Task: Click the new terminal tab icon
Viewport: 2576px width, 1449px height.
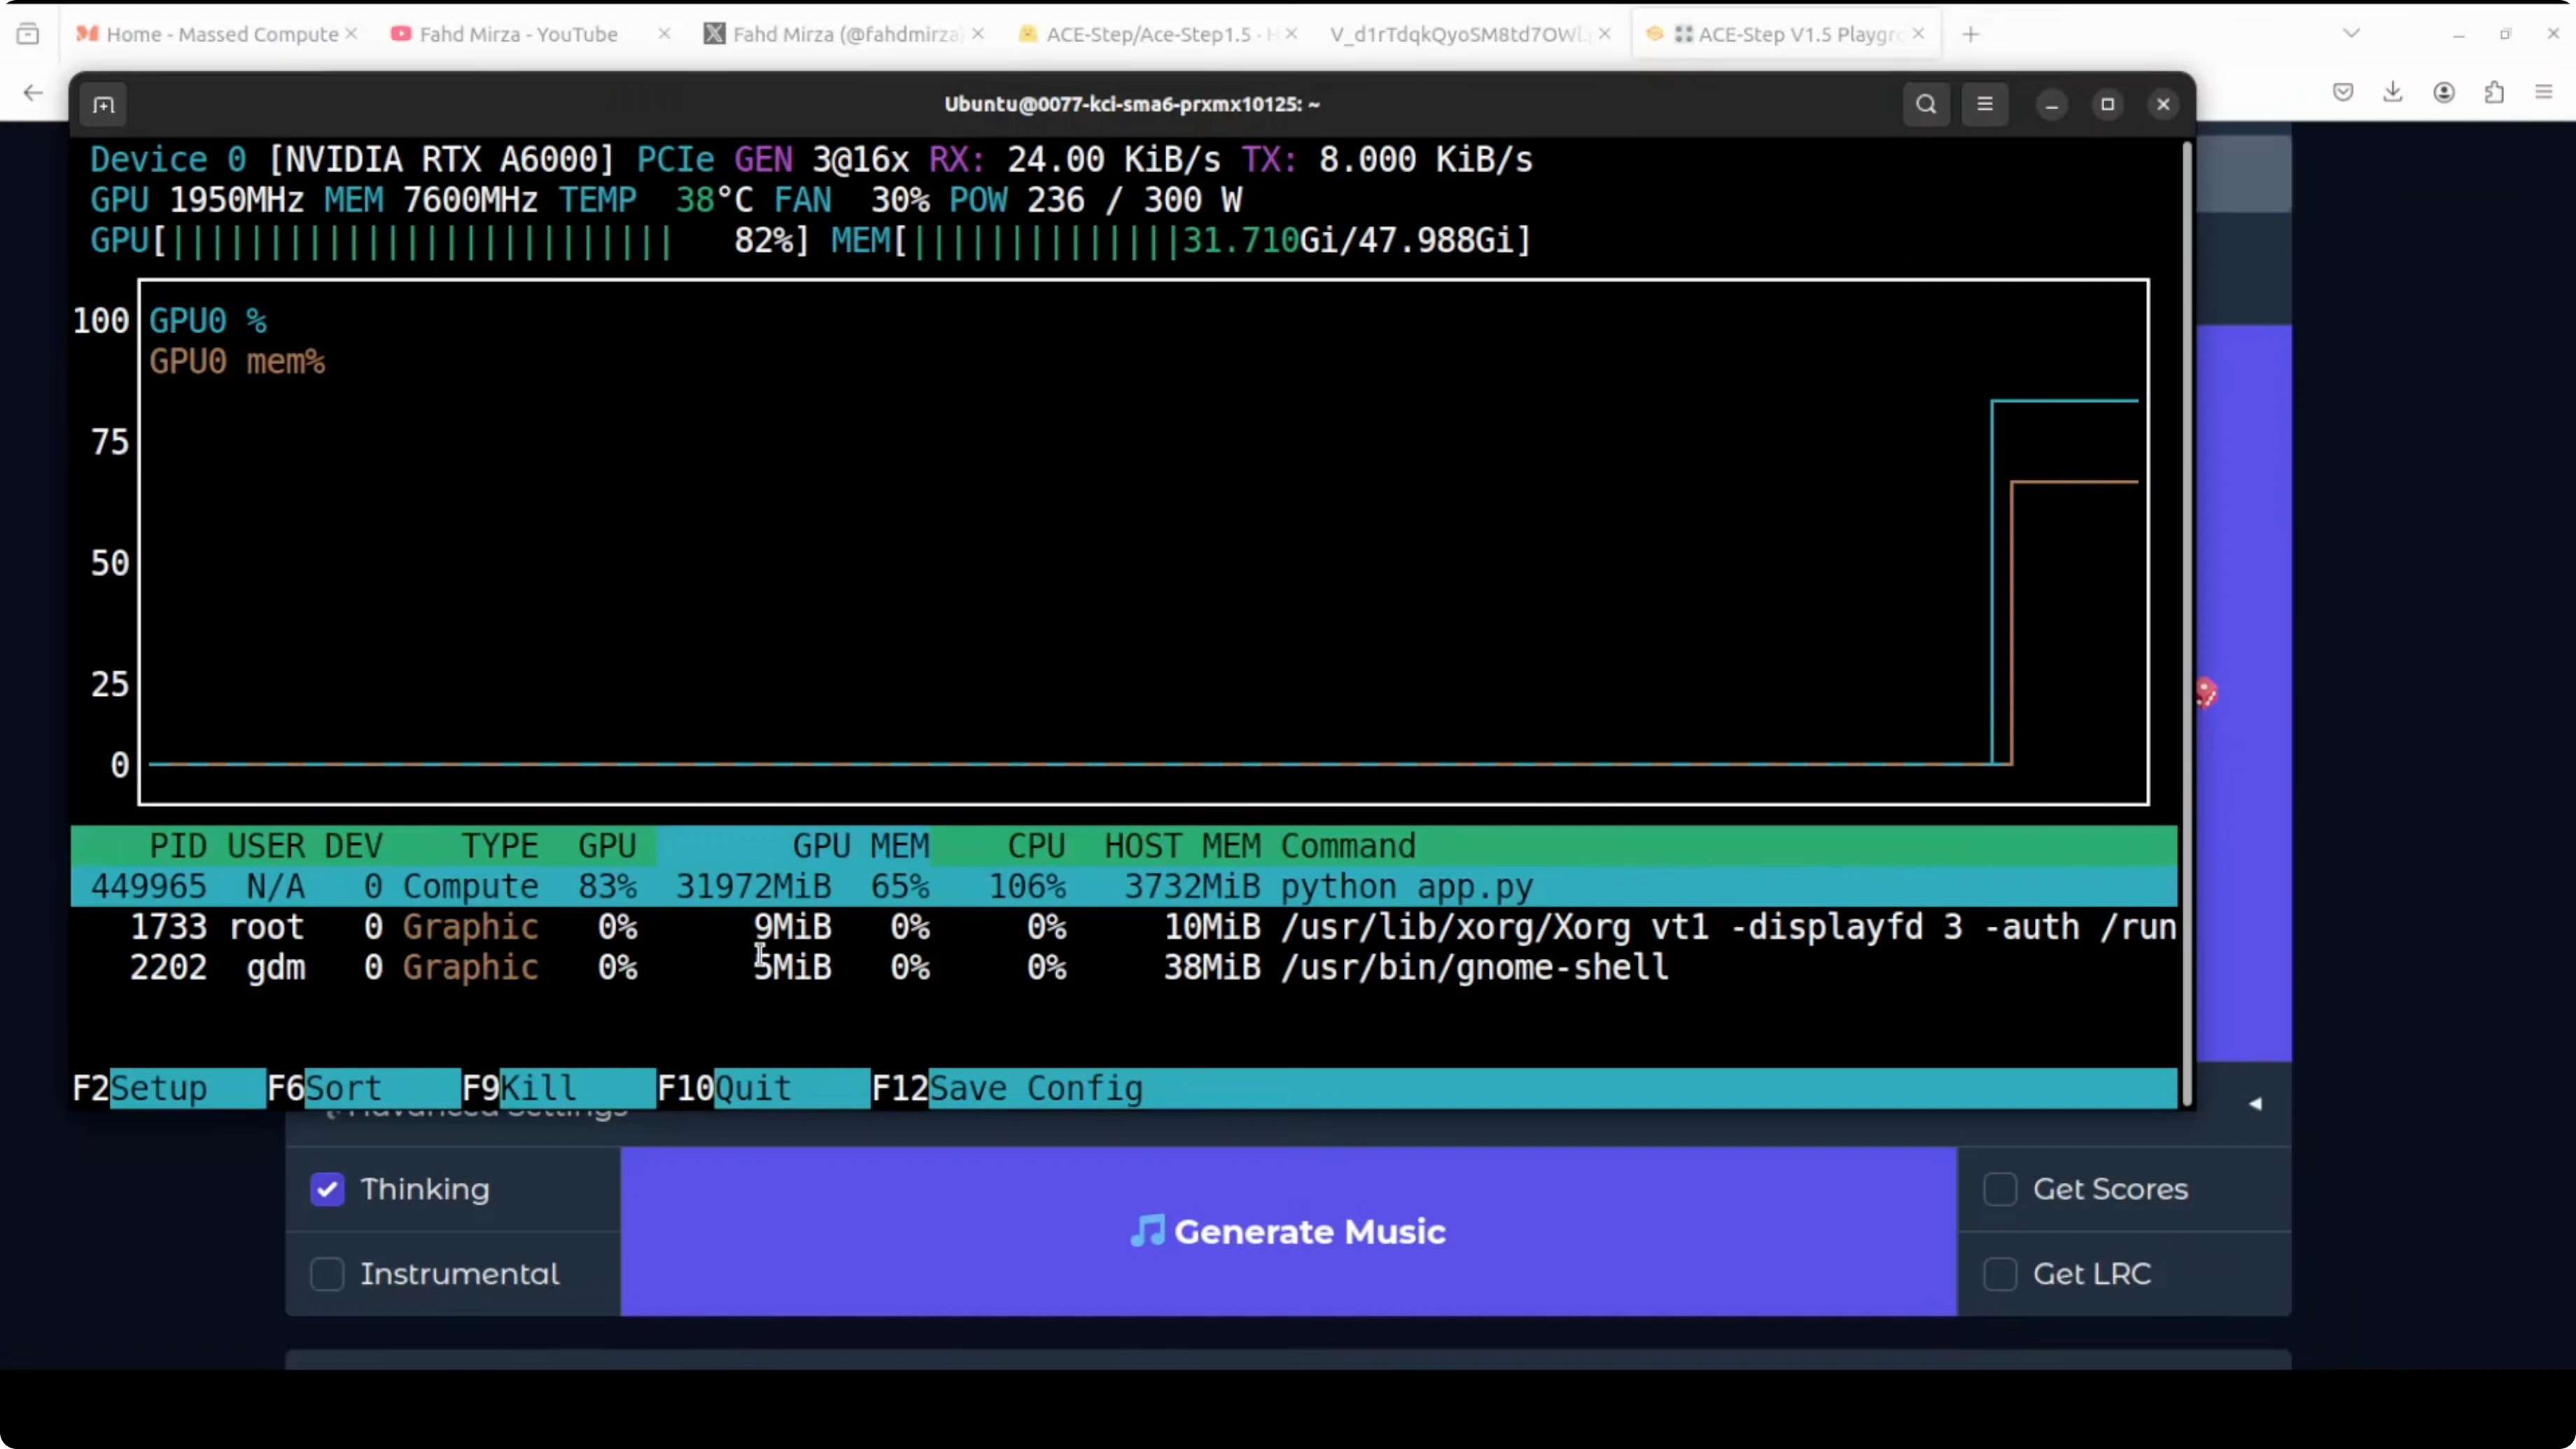Action: click(104, 105)
